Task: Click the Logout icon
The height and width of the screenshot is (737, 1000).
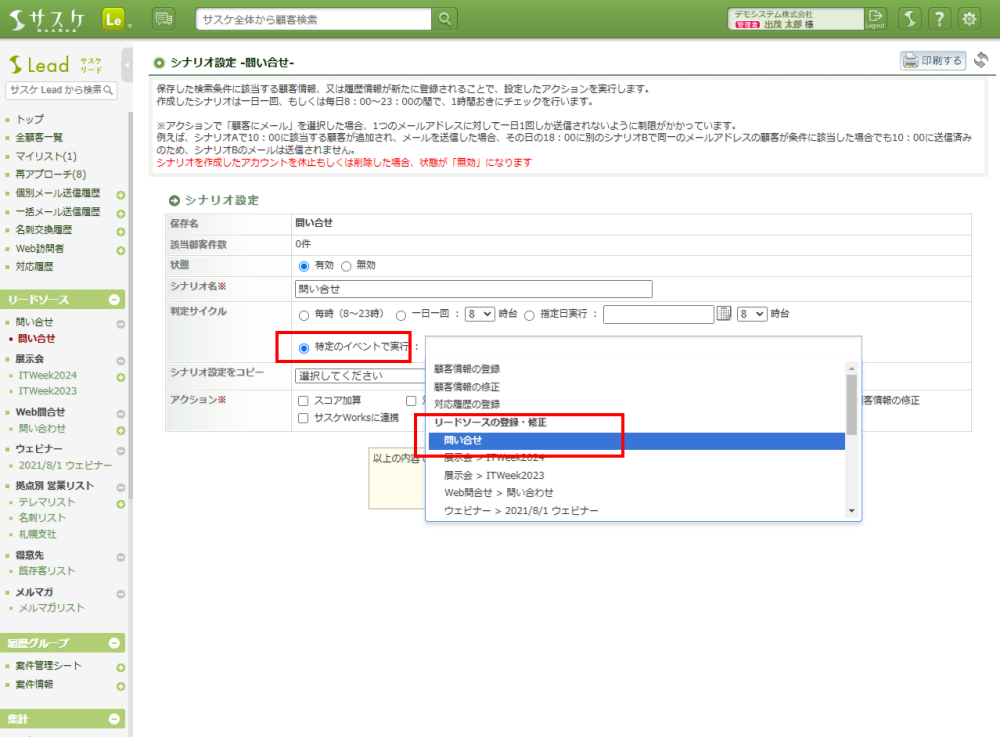Action: [x=875, y=18]
